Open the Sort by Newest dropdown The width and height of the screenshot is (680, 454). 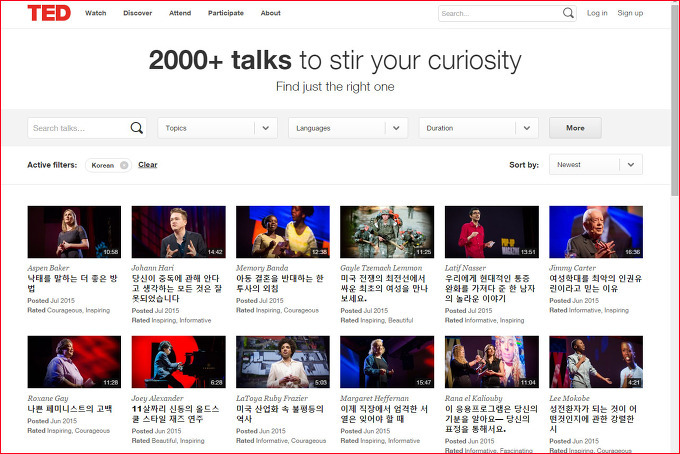[595, 165]
